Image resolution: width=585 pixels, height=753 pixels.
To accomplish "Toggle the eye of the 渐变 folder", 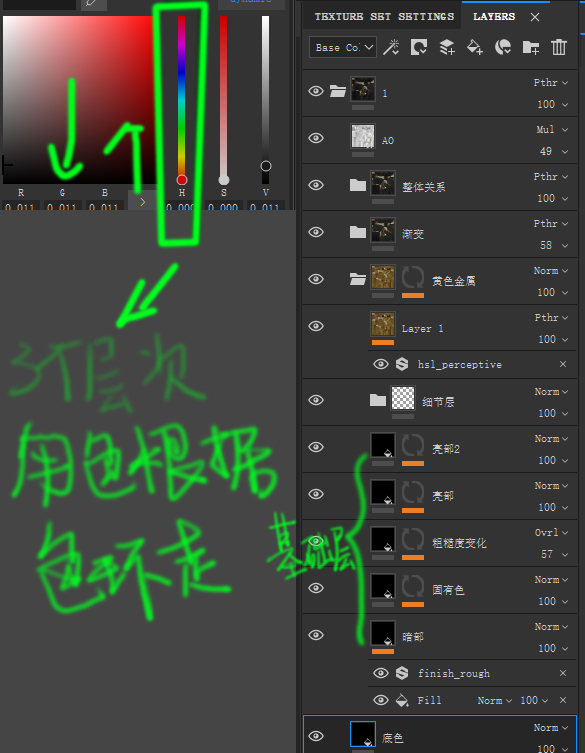I will pos(316,232).
